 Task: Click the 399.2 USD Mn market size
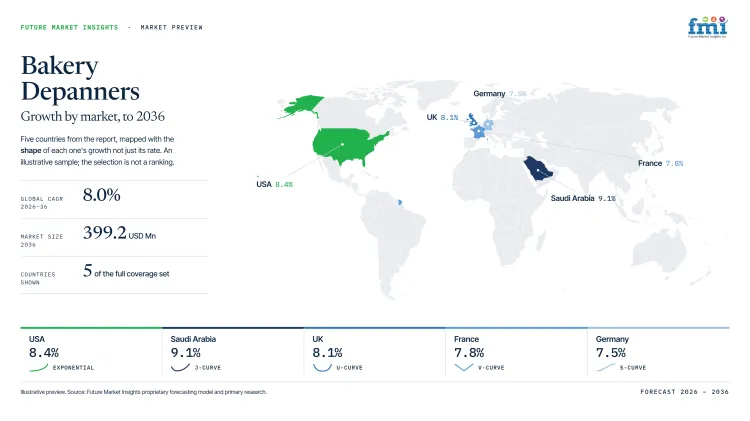[119, 233]
